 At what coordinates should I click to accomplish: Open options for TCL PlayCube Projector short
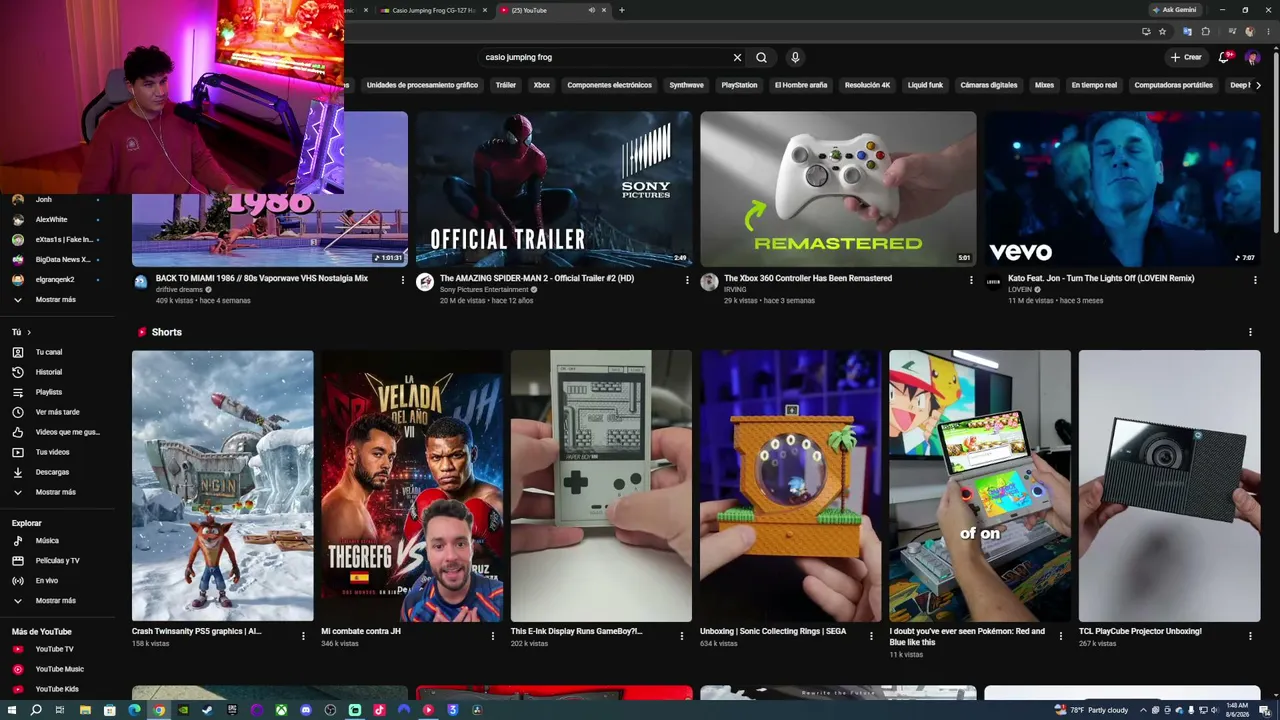coord(1250,635)
